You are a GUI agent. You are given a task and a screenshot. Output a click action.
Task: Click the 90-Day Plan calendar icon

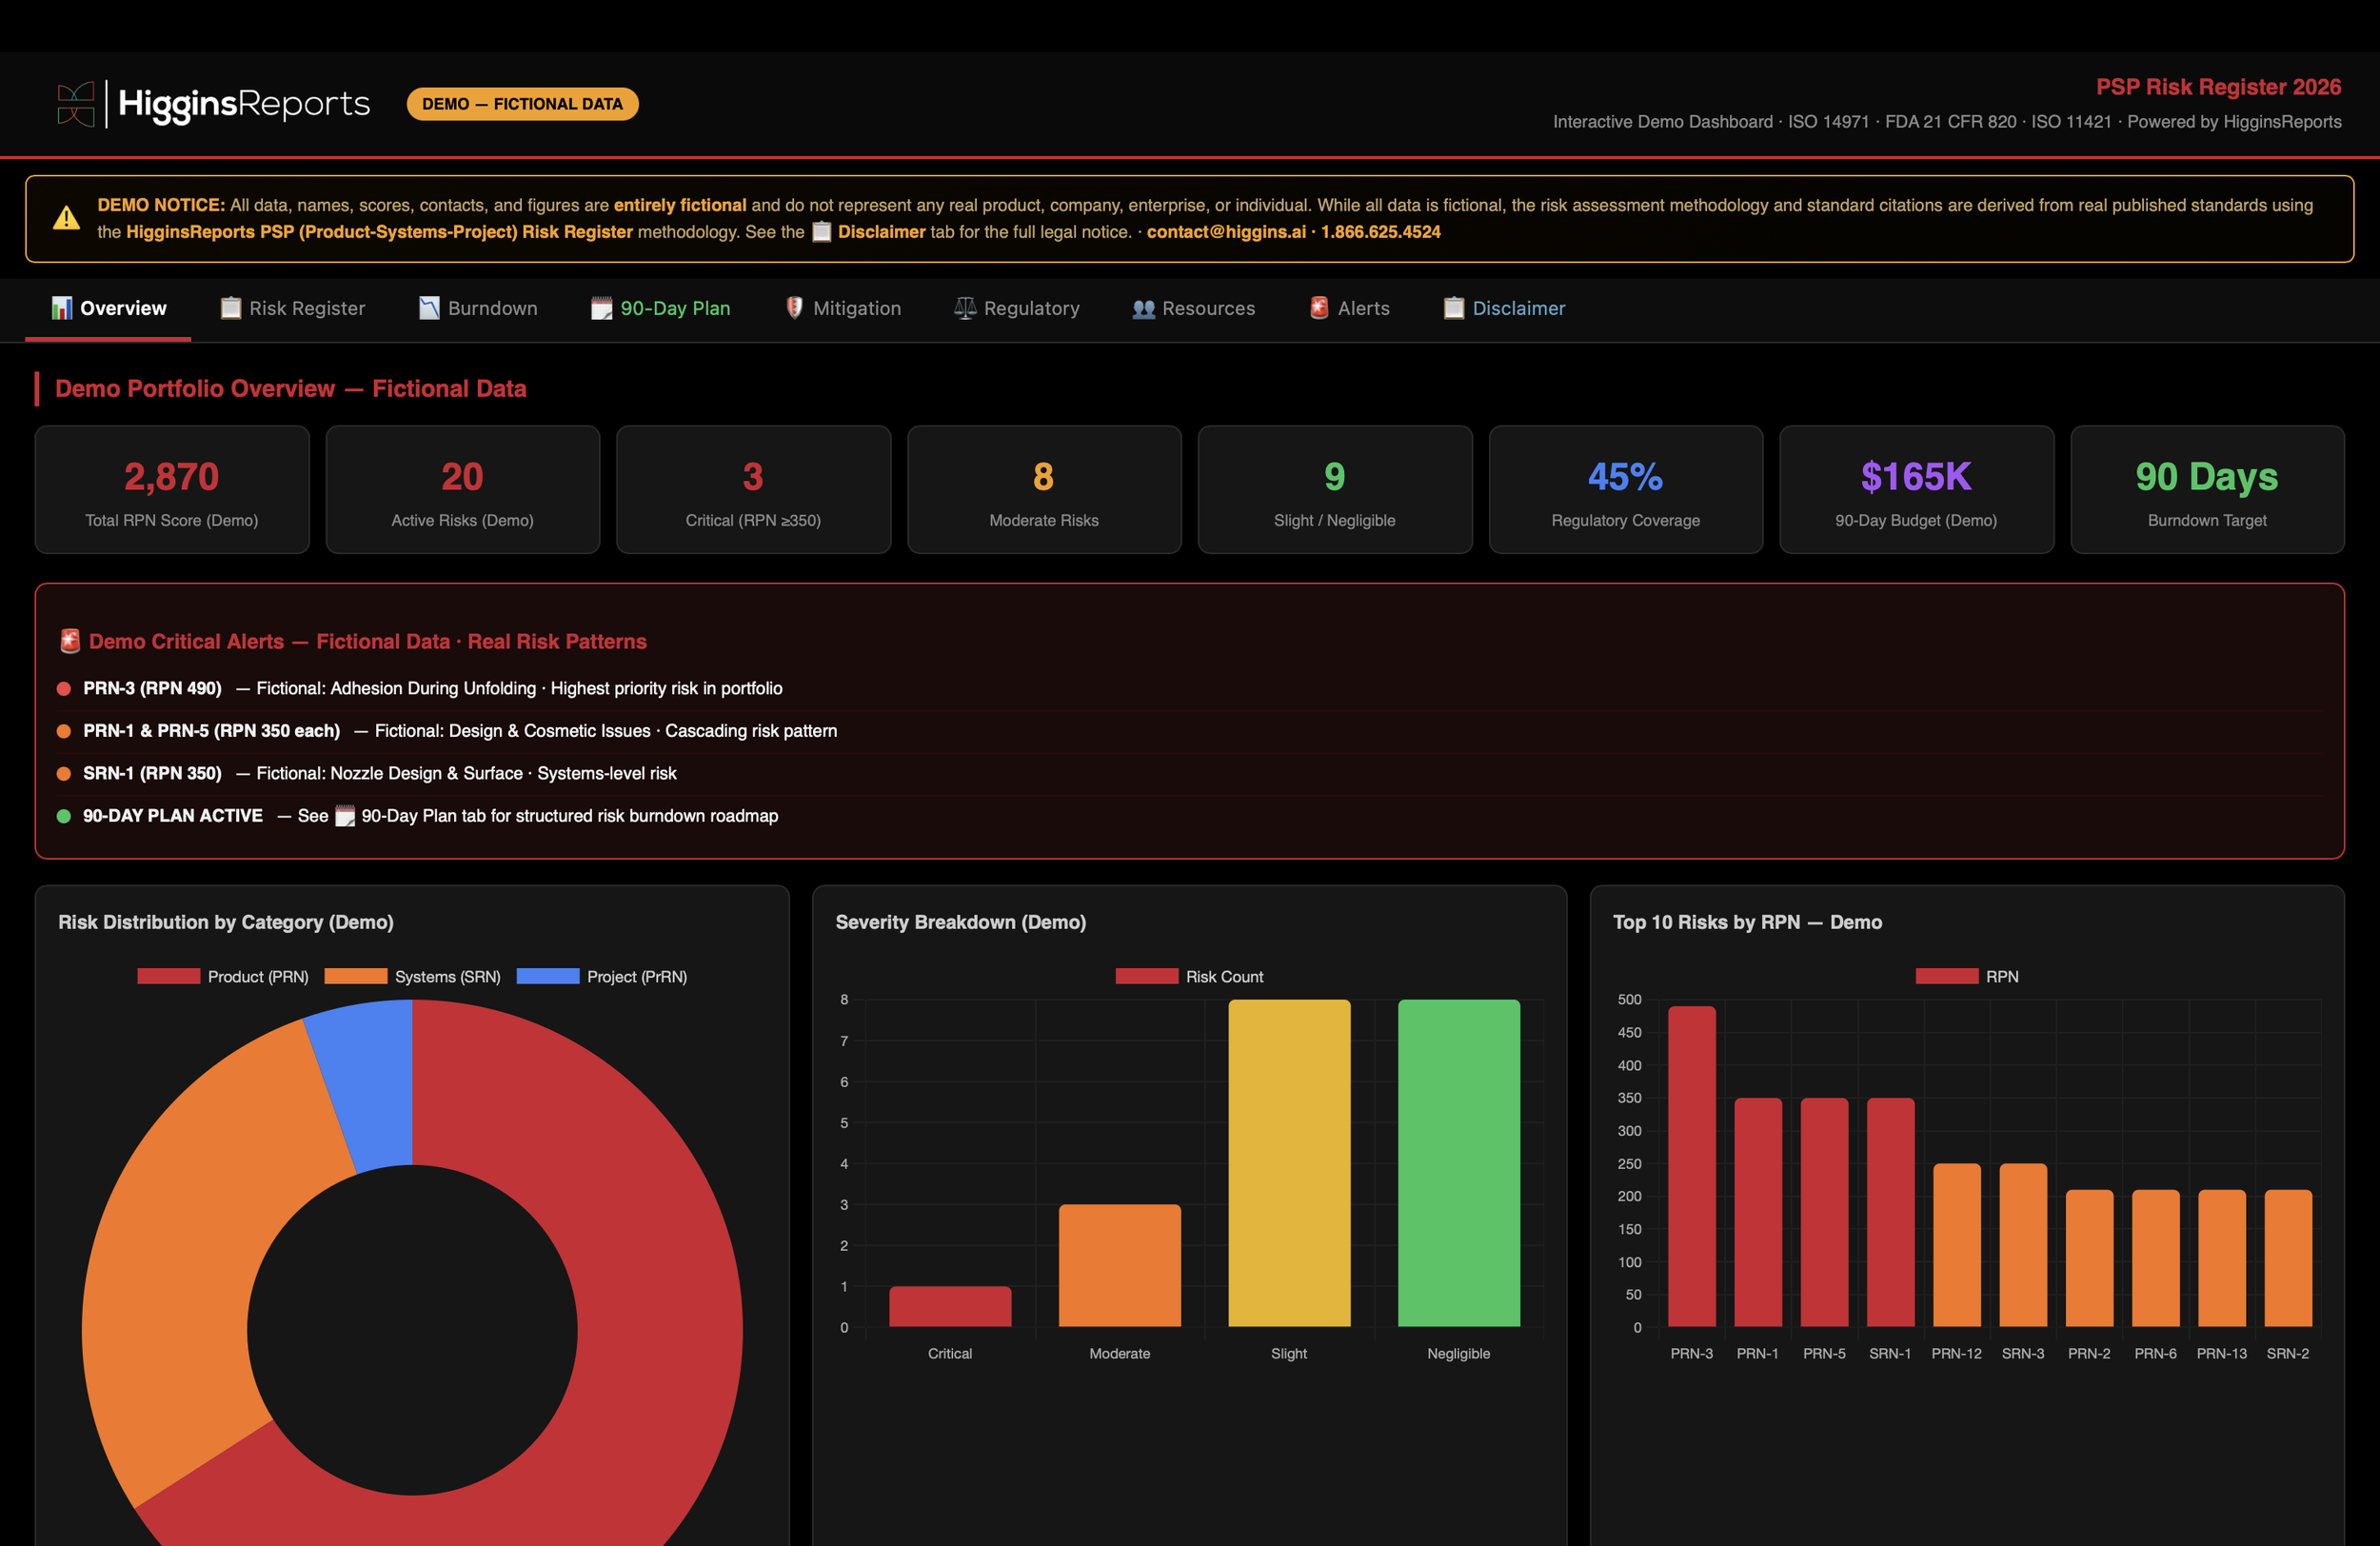click(602, 308)
